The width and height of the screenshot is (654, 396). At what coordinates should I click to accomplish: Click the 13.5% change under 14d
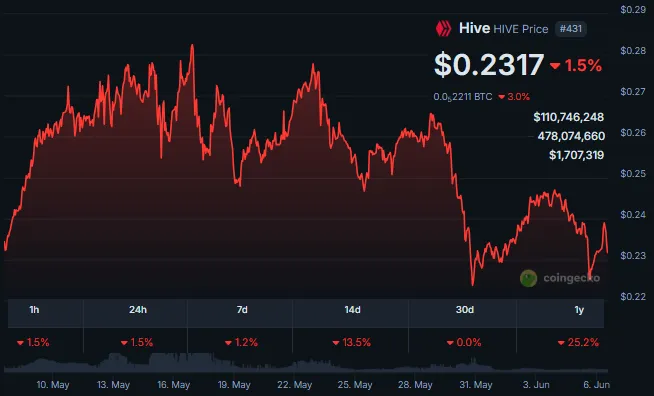click(352, 343)
